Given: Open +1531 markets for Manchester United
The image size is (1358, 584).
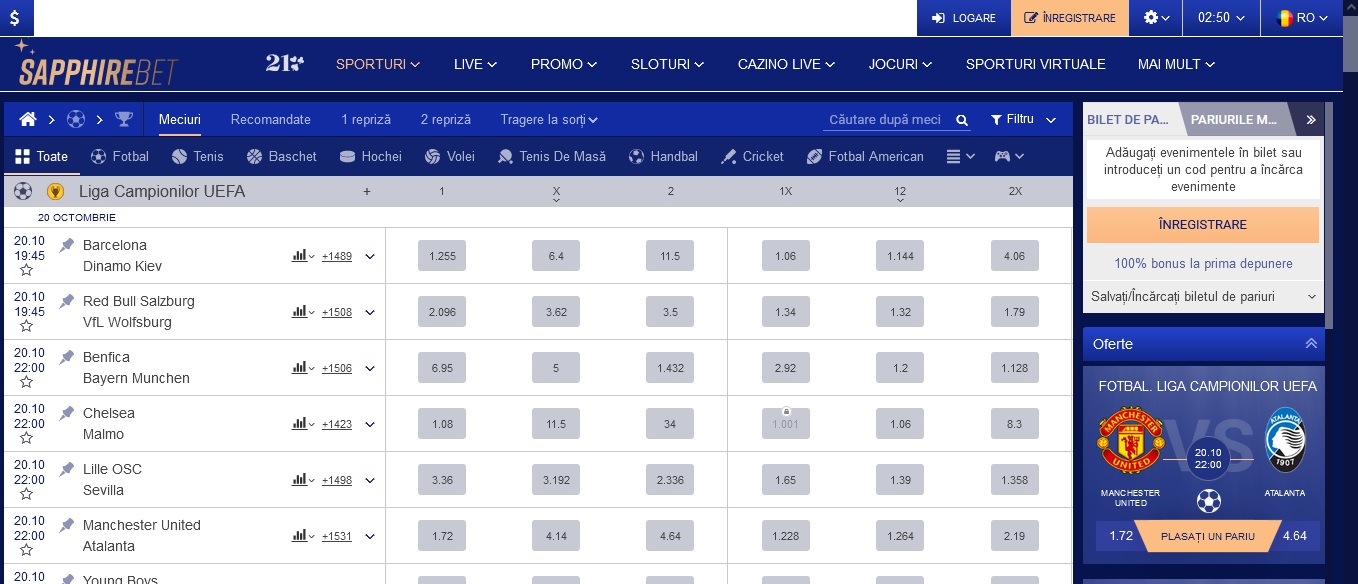Looking at the screenshot, I should (x=337, y=537).
